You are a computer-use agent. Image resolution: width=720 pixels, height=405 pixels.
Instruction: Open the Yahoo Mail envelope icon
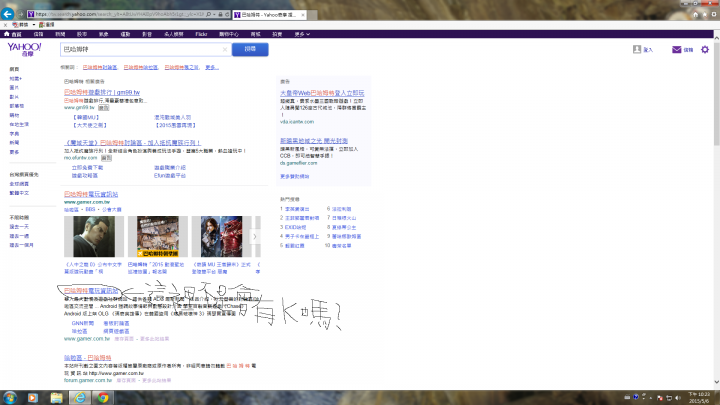tap(676, 49)
